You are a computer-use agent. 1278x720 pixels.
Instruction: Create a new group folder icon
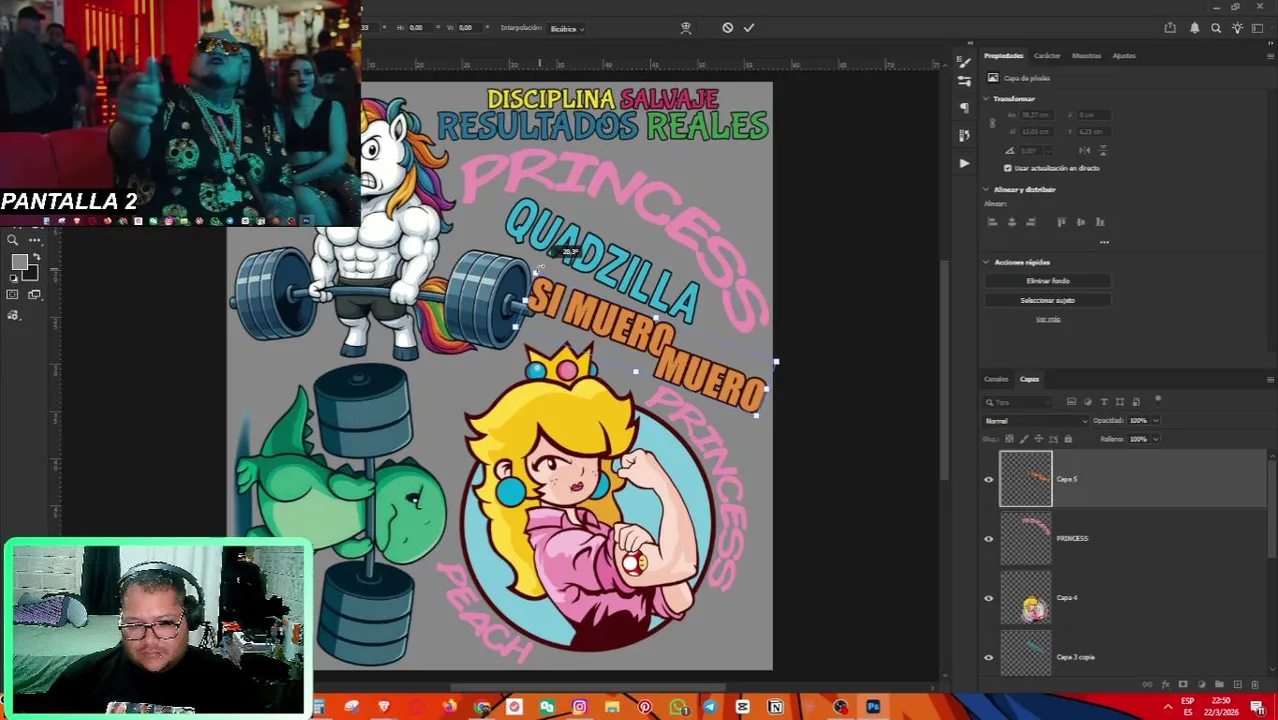[x=1219, y=685]
